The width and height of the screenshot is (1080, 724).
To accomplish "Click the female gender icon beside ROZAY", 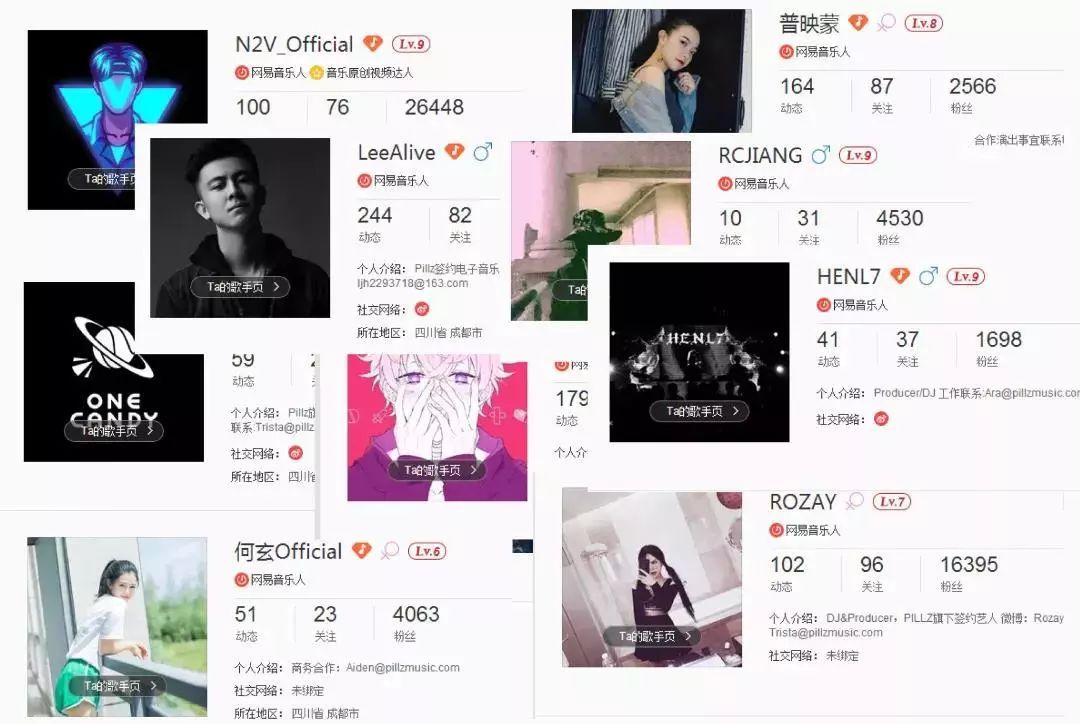I will click(855, 501).
